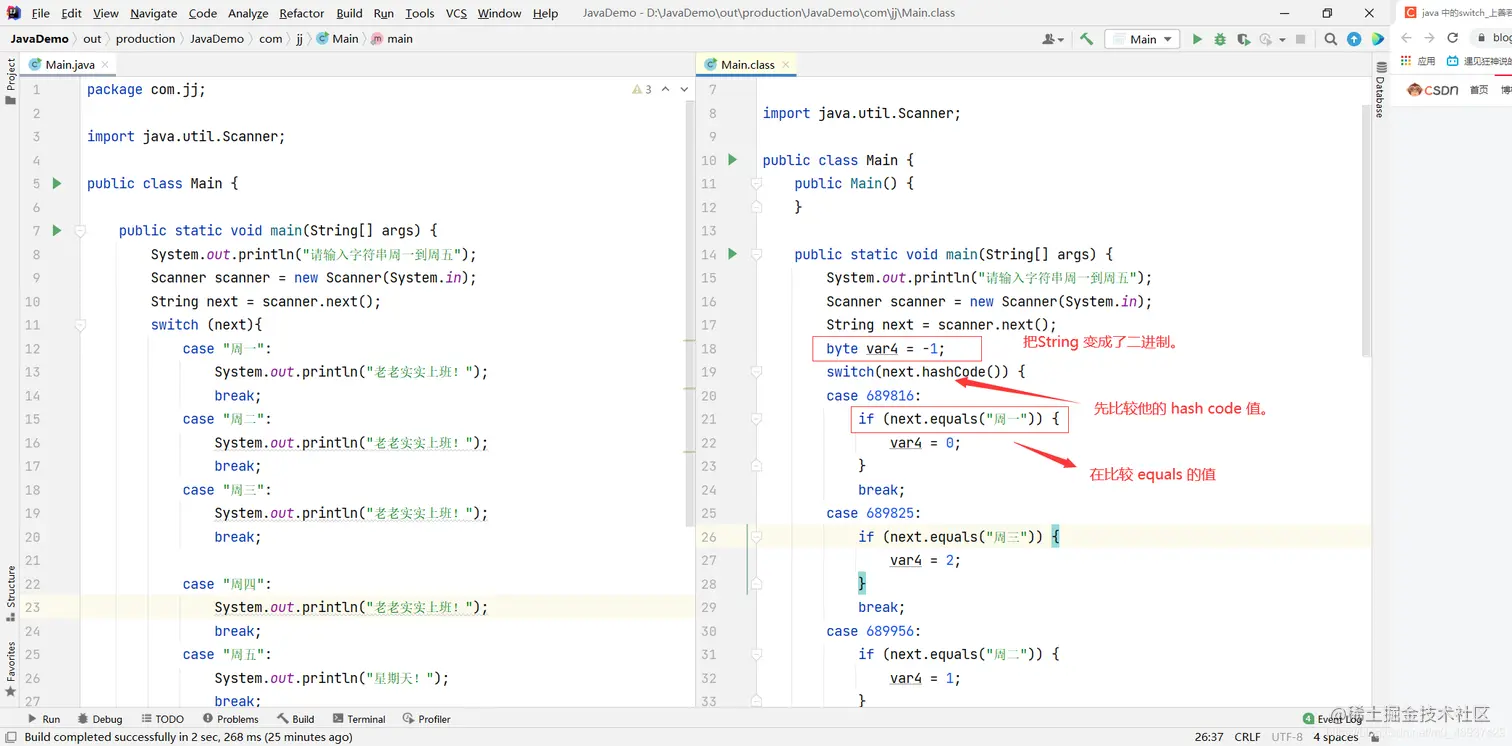1512x746 pixels.
Task: Go to next highlighted error arrow
Action: [685, 89]
